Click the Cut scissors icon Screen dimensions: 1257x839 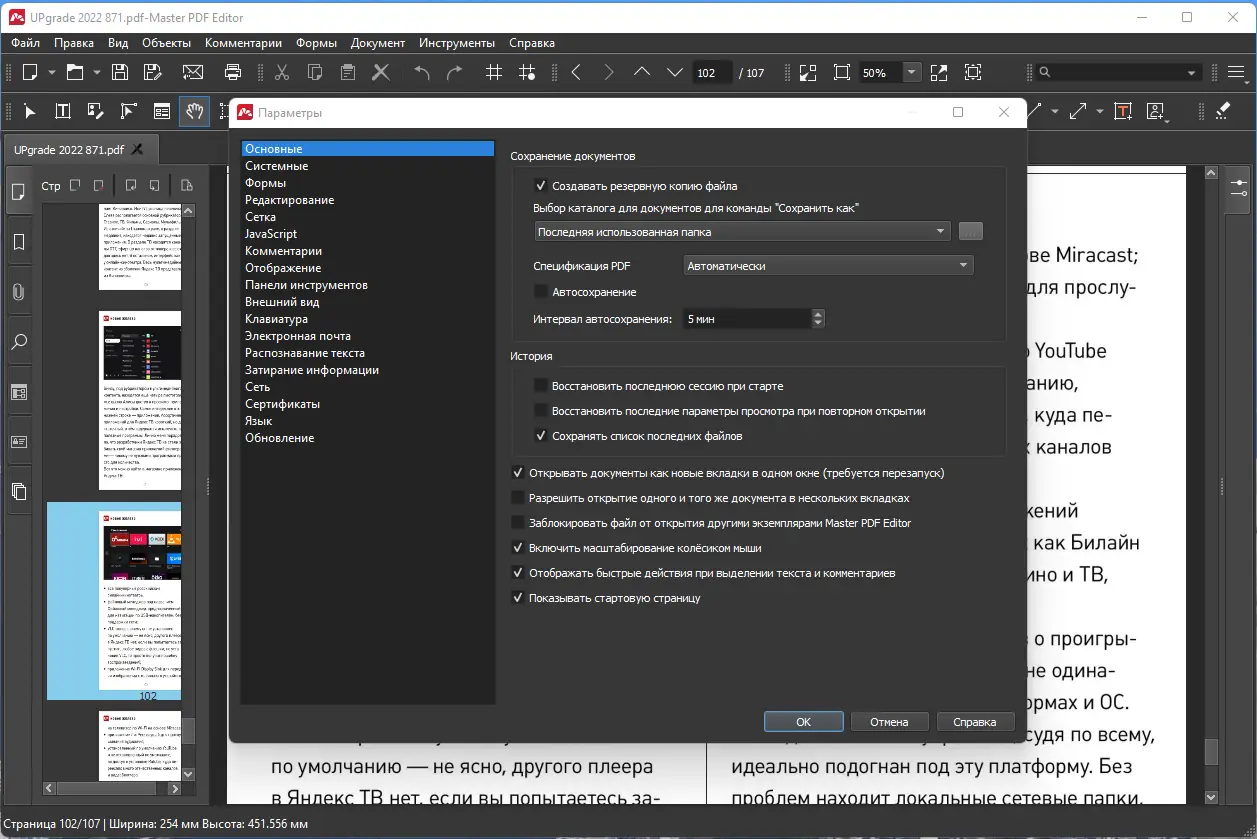(x=282, y=72)
